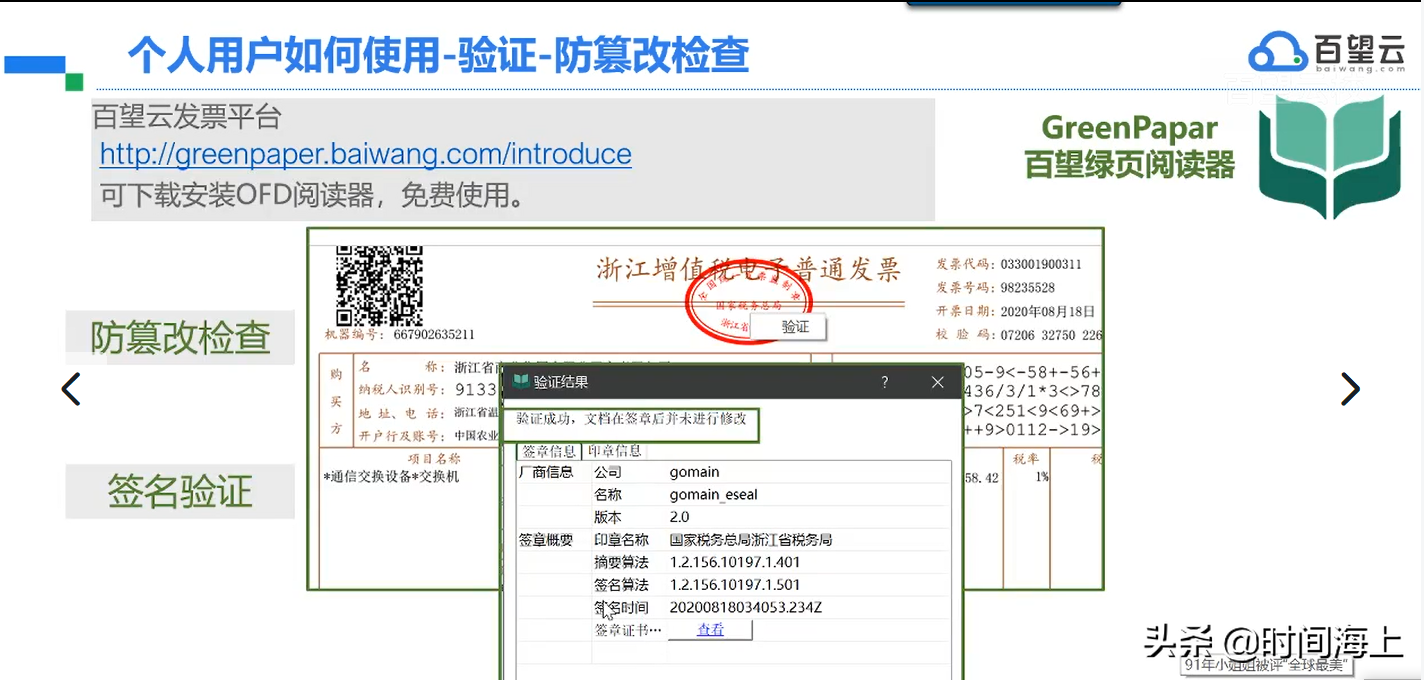The height and width of the screenshot is (680, 1424).
Task: Click the *通信交换设备*交换机 item row
Action: click(x=391, y=477)
